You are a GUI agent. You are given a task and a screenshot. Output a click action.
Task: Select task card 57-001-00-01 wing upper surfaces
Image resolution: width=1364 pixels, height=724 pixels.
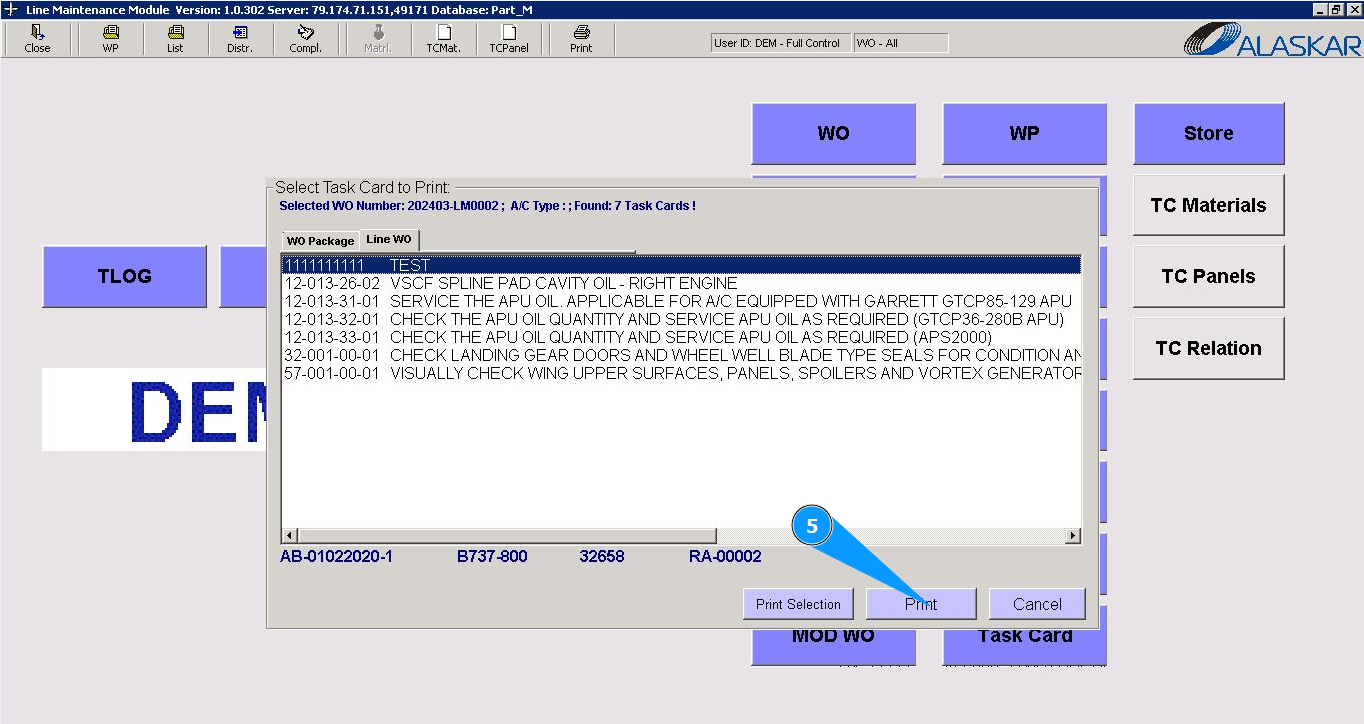pos(681,373)
